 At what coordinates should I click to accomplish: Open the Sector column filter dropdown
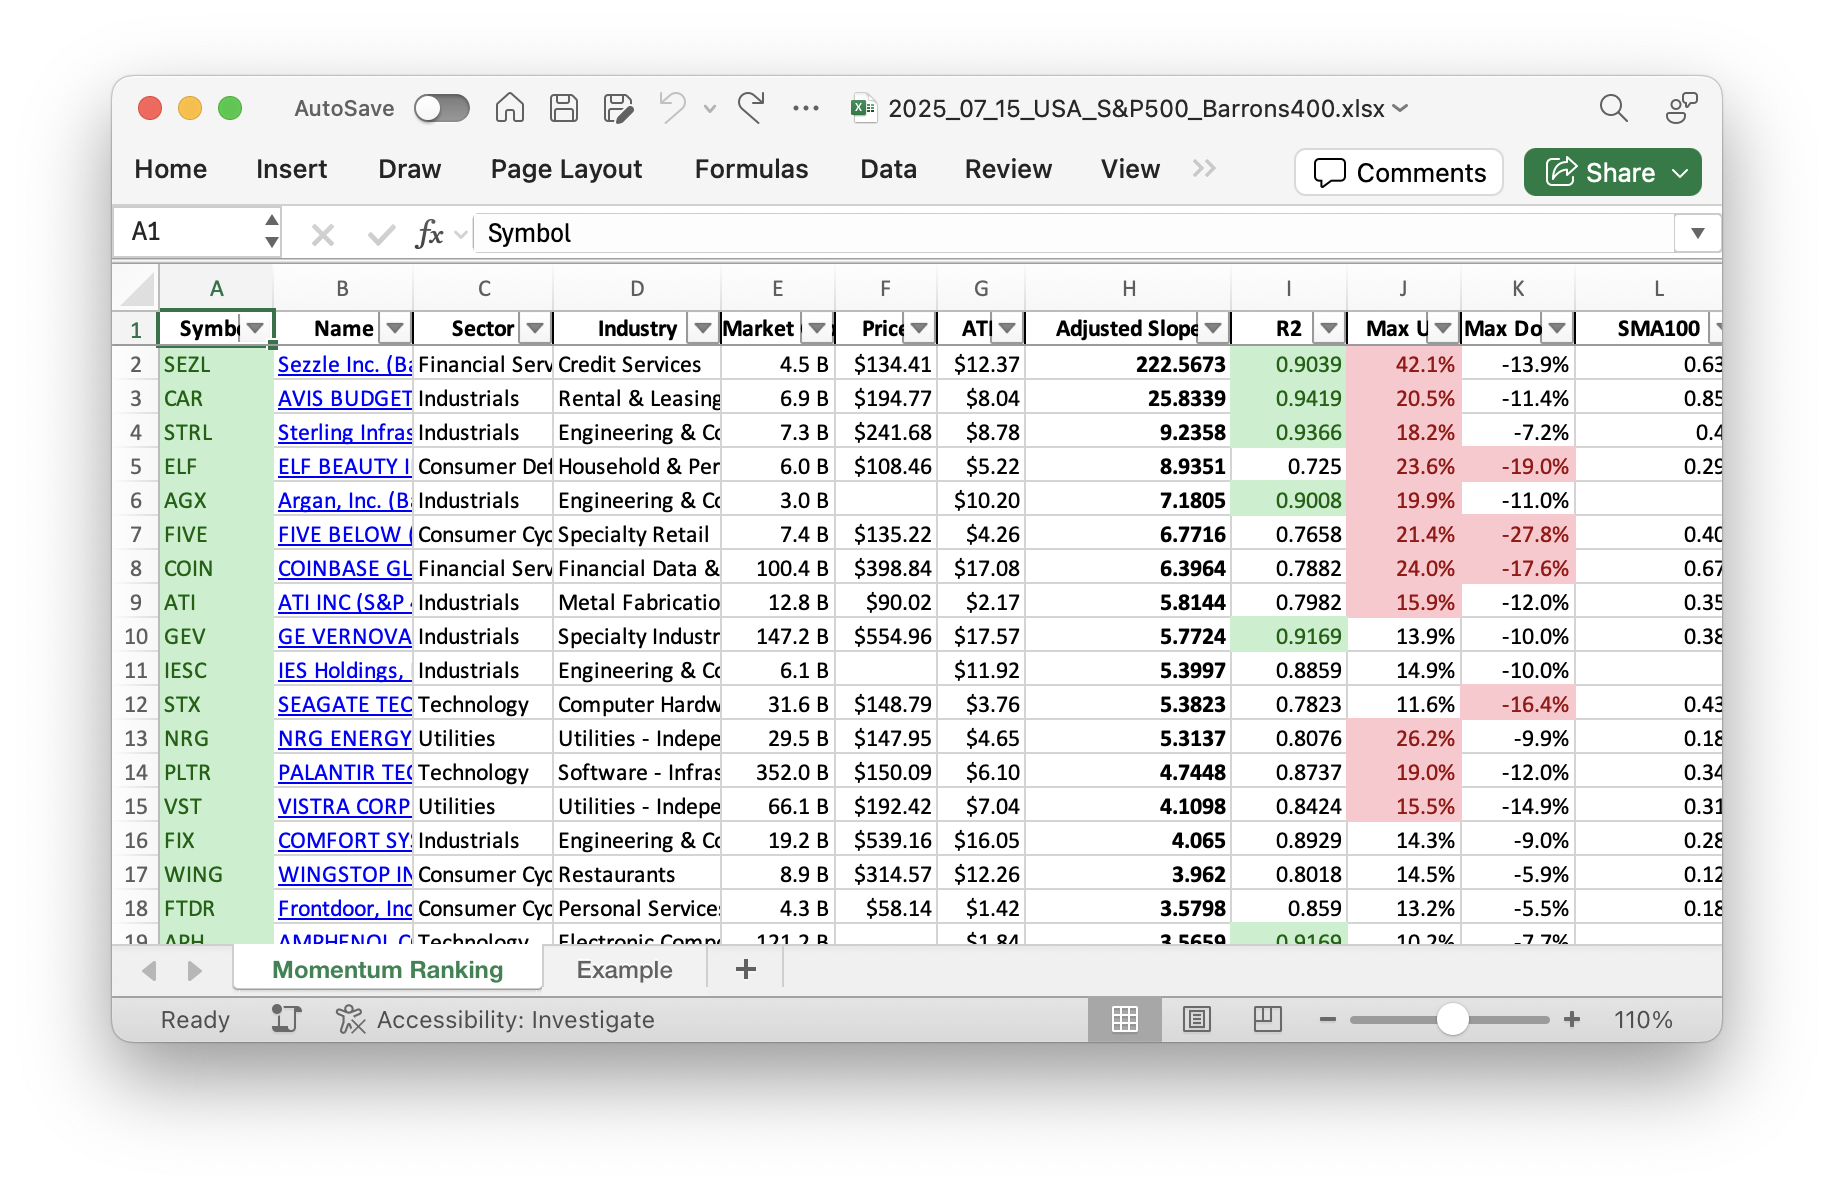click(x=536, y=328)
